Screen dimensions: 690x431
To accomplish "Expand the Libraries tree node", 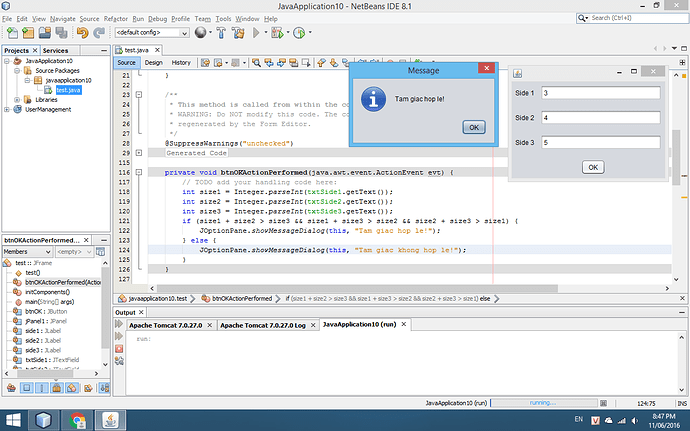I will [17, 100].
